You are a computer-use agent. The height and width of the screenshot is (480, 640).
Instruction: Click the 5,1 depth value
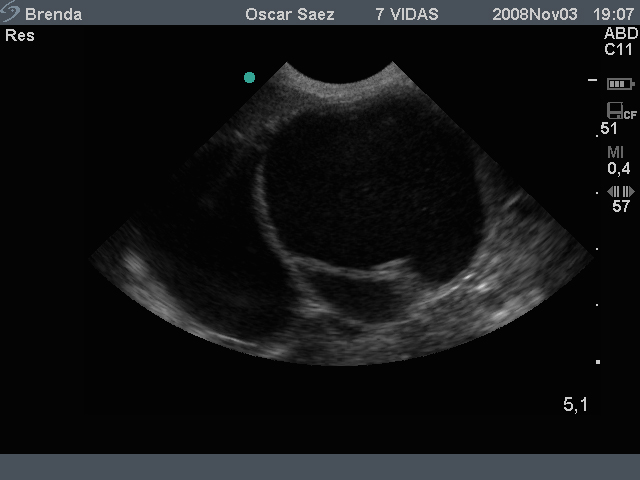(576, 404)
